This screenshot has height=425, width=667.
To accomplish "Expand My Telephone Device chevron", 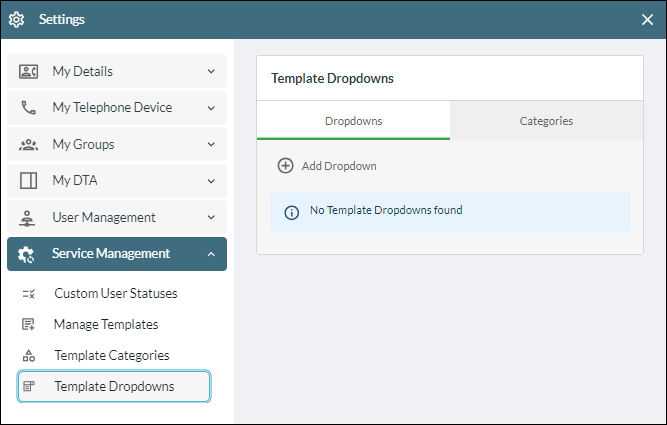I will (211, 108).
